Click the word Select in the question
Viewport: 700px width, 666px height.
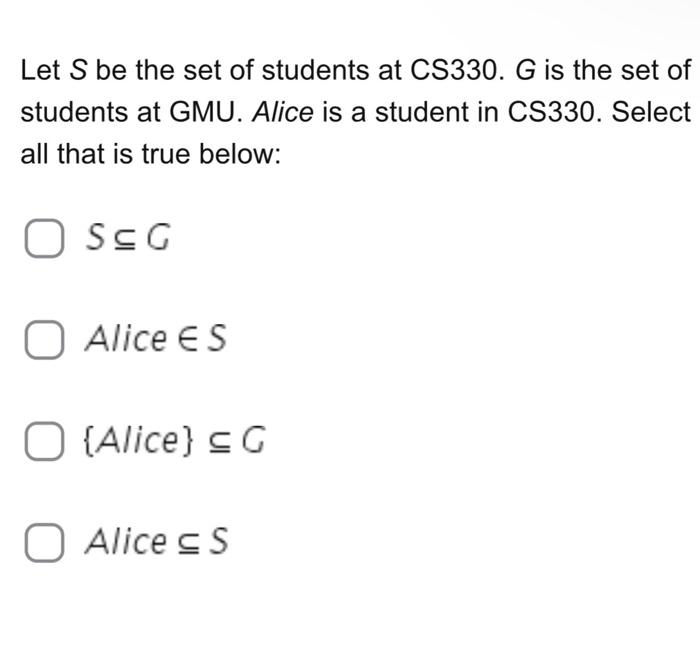point(651,112)
